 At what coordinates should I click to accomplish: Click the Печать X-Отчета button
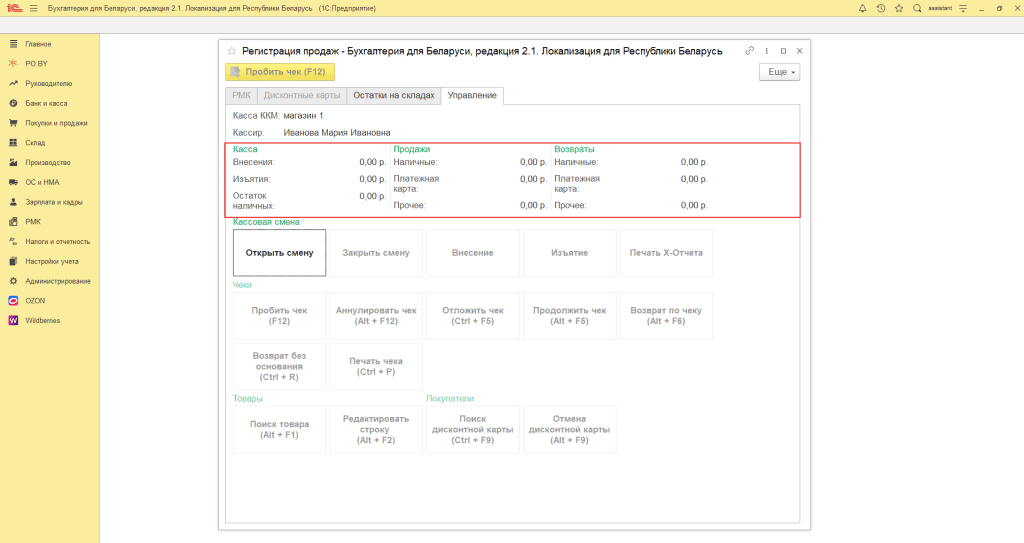coord(666,253)
